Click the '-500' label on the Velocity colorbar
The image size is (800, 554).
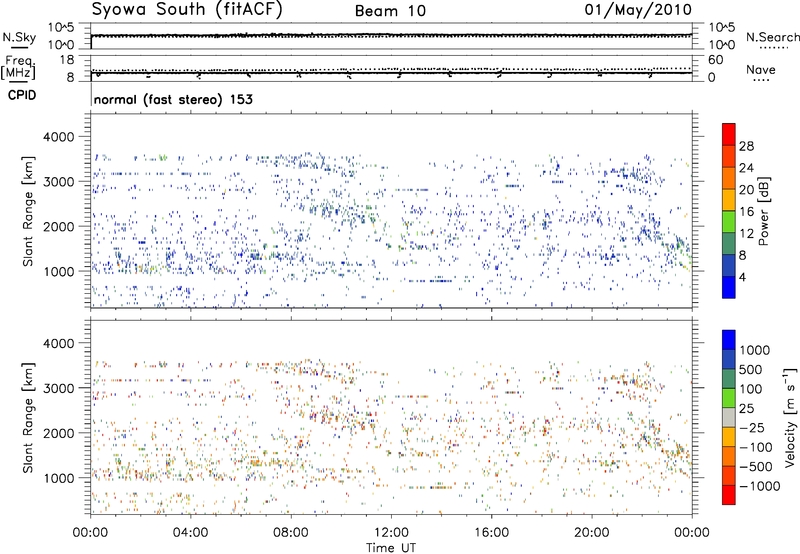(756, 466)
